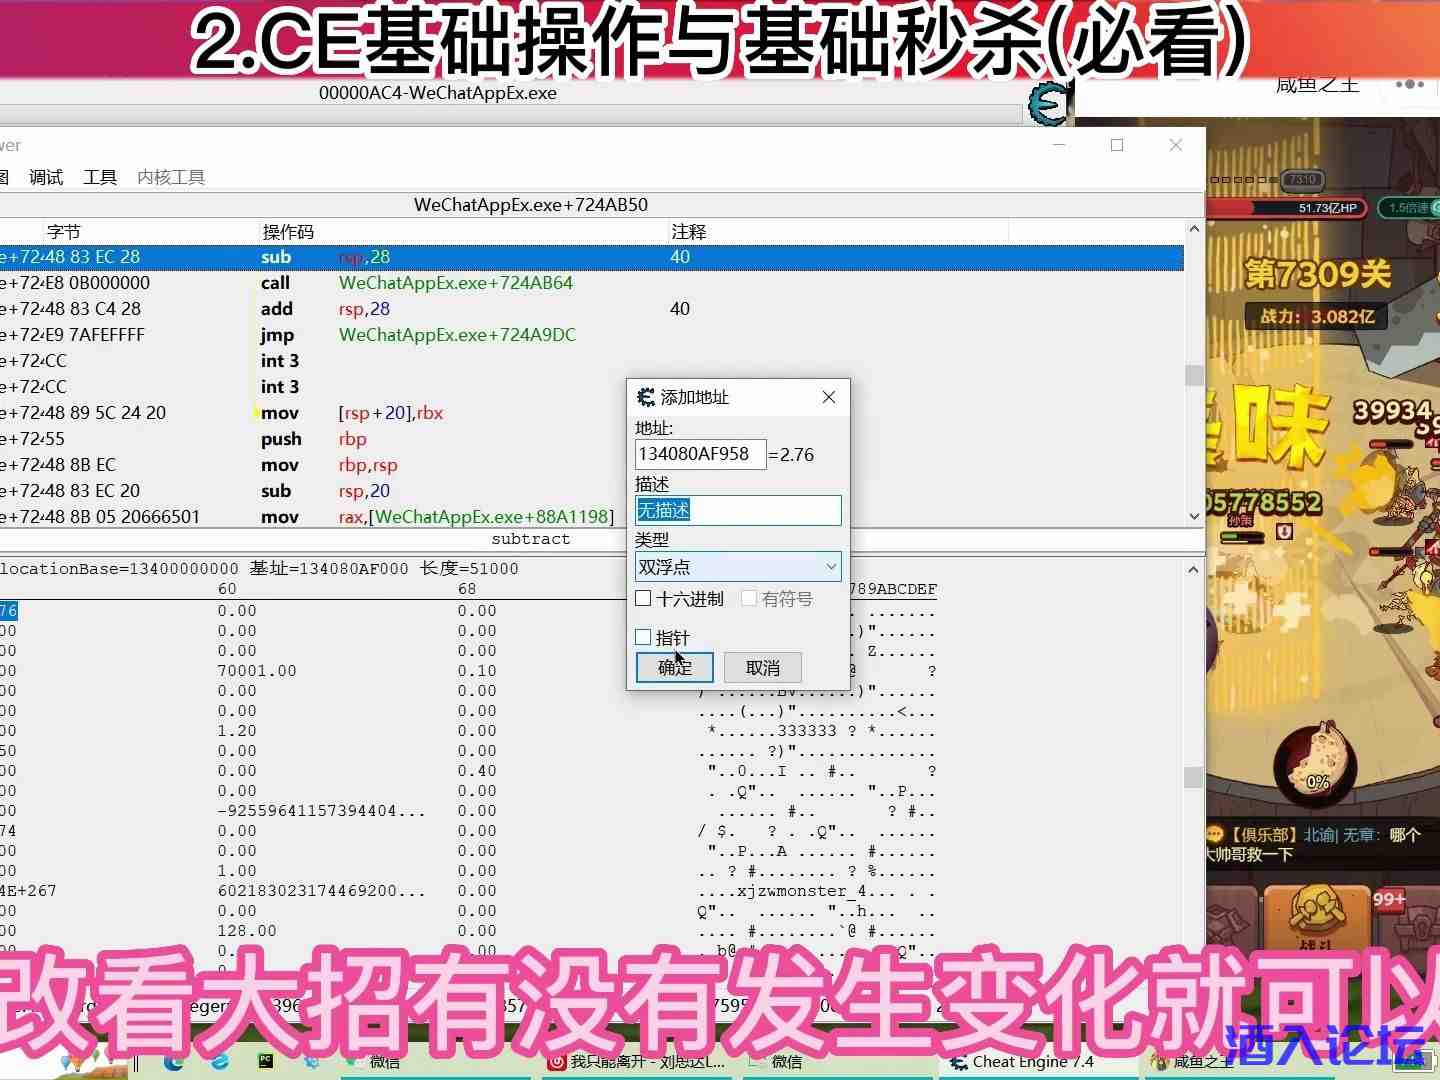This screenshot has width=1440, height=1080.
Task: Click the 7310 next stage indicator
Action: pos(1302,180)
